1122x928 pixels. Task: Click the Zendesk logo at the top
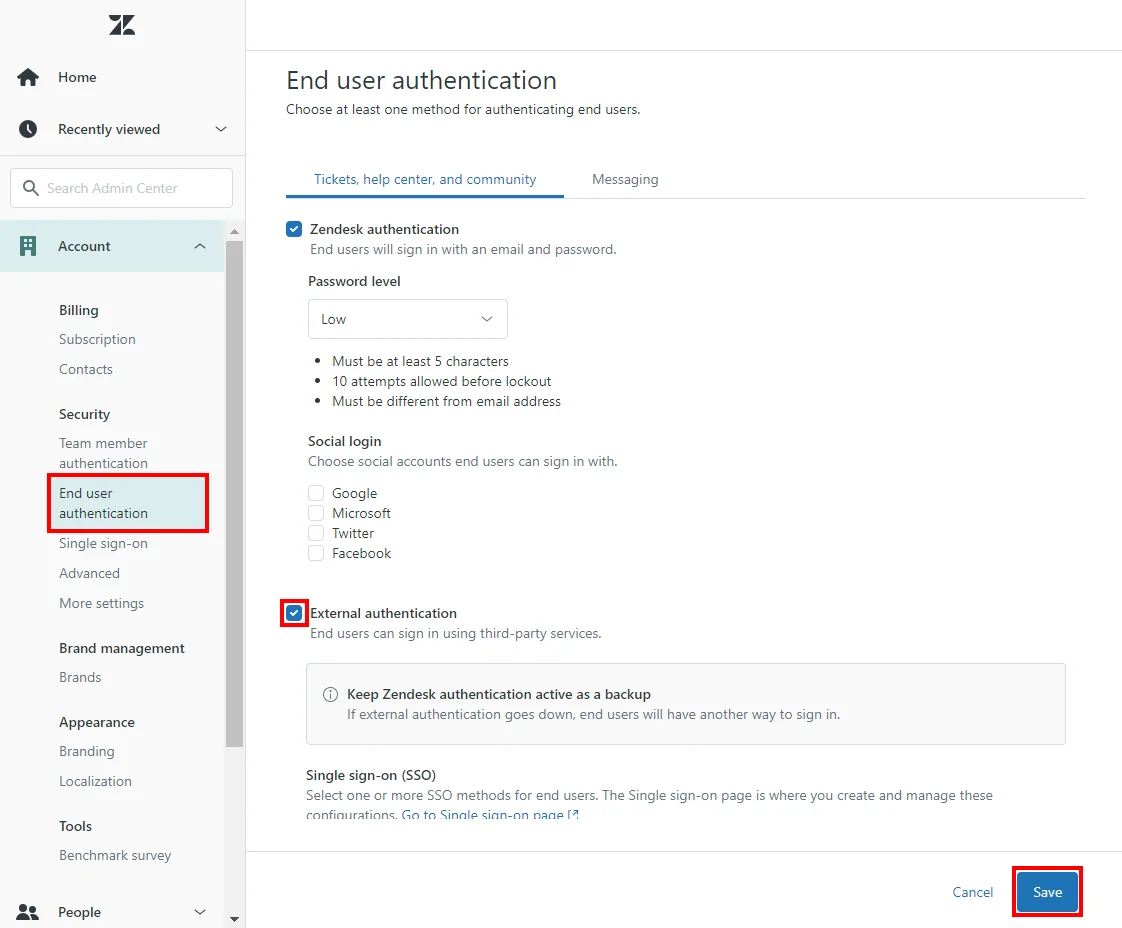click(x=121, y=25)
